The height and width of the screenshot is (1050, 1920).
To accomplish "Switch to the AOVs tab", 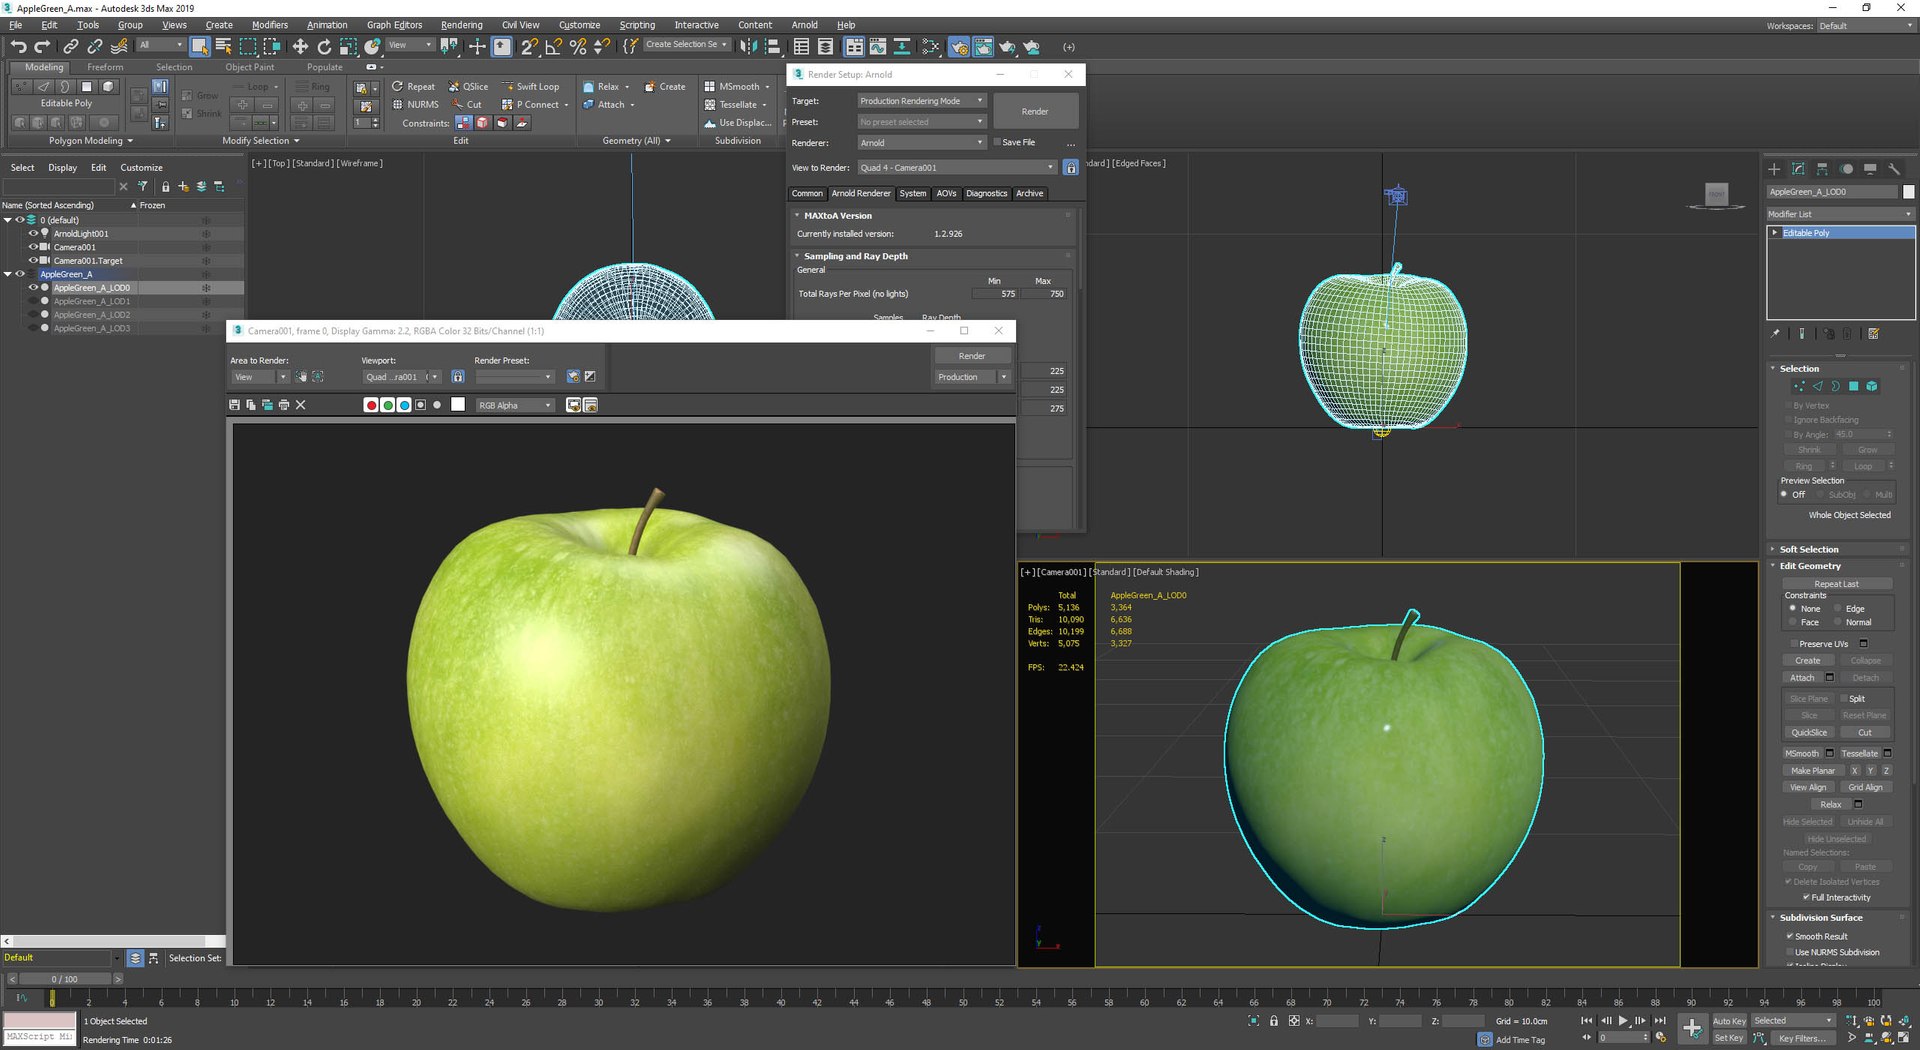I will click(x=946, y=193).
